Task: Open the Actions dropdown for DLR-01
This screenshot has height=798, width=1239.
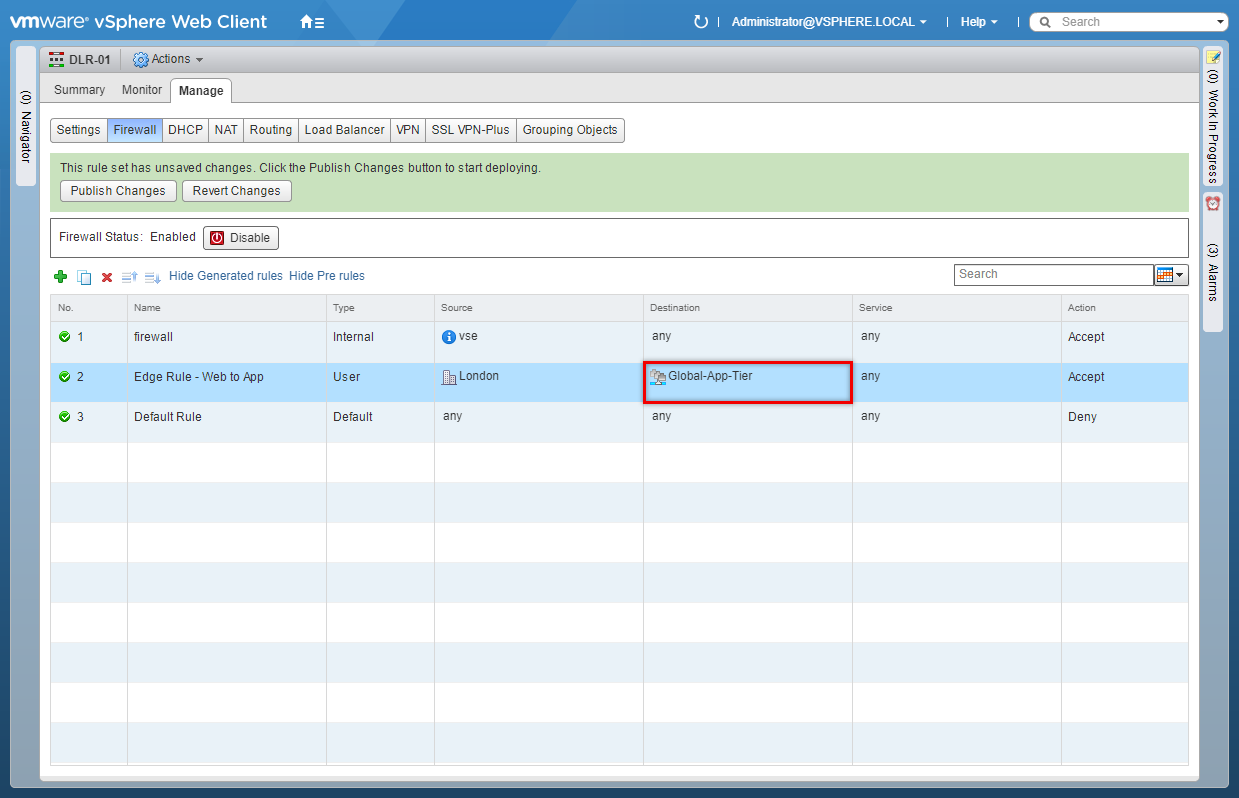Action: [168, 60]
